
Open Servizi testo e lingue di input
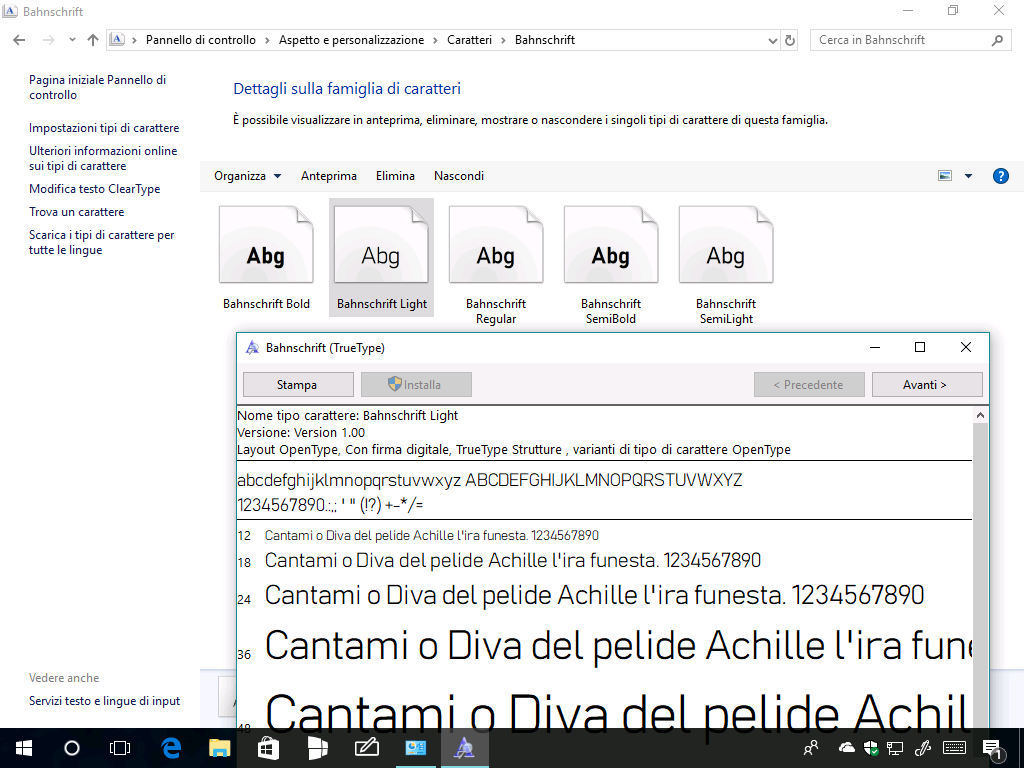[104, 701]
